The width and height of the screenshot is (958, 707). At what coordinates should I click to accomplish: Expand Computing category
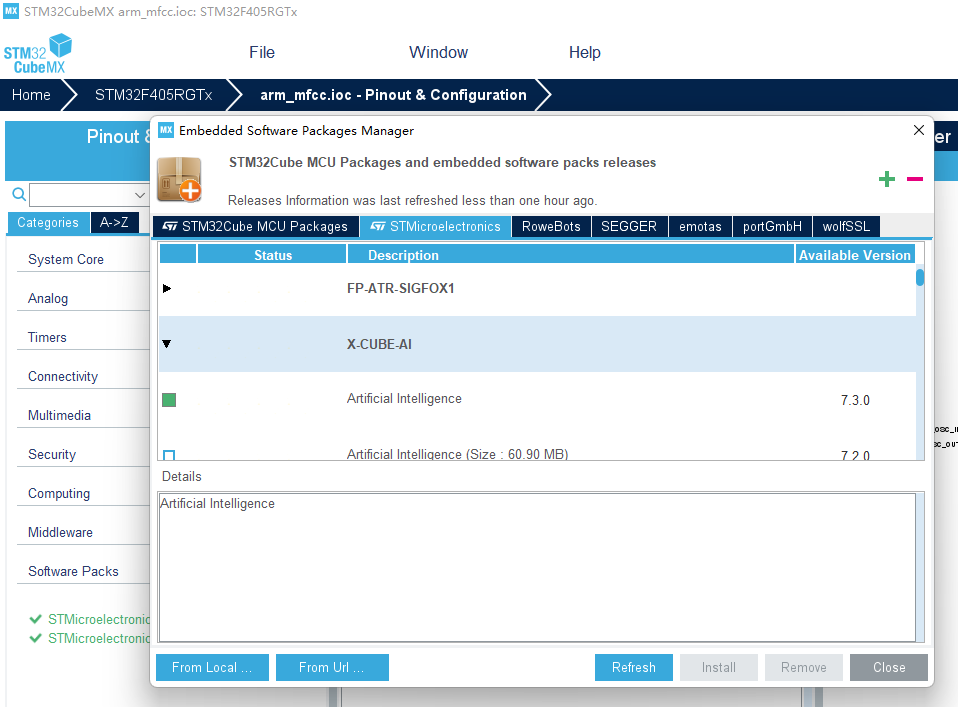(x=59, y=494)
